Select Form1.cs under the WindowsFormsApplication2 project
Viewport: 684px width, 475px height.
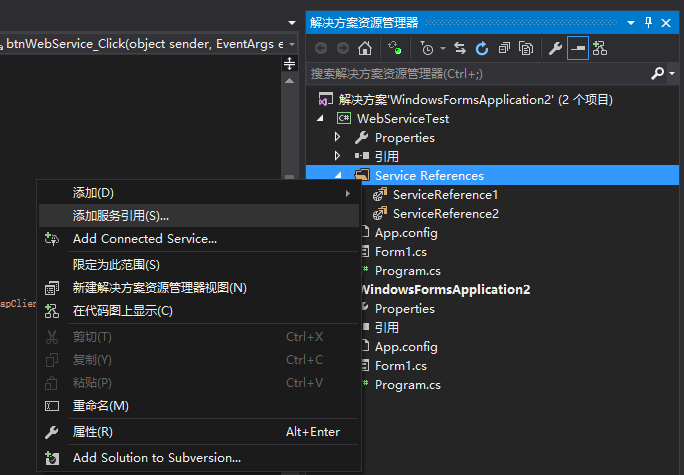[x=401, y=366]
